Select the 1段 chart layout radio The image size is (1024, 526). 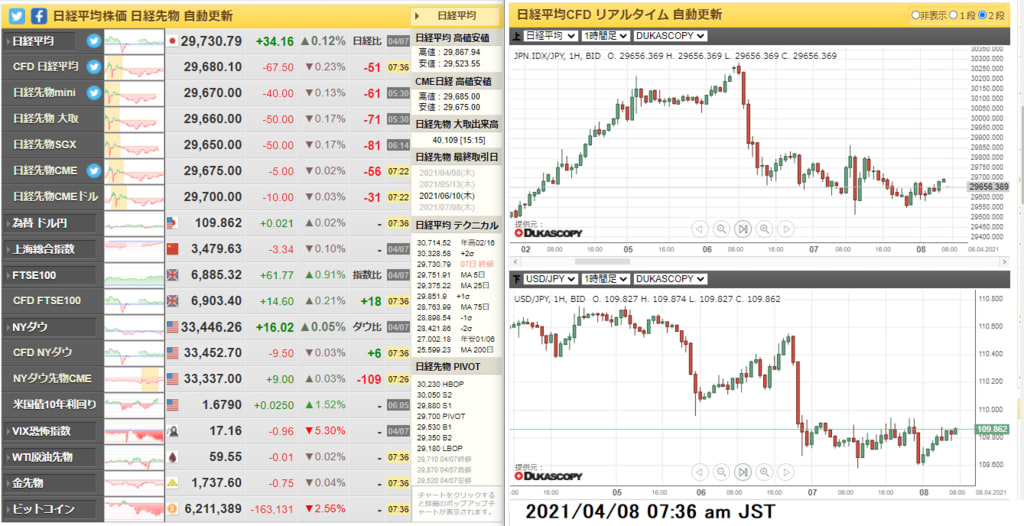pyautogui.click(x=953, y=15)
